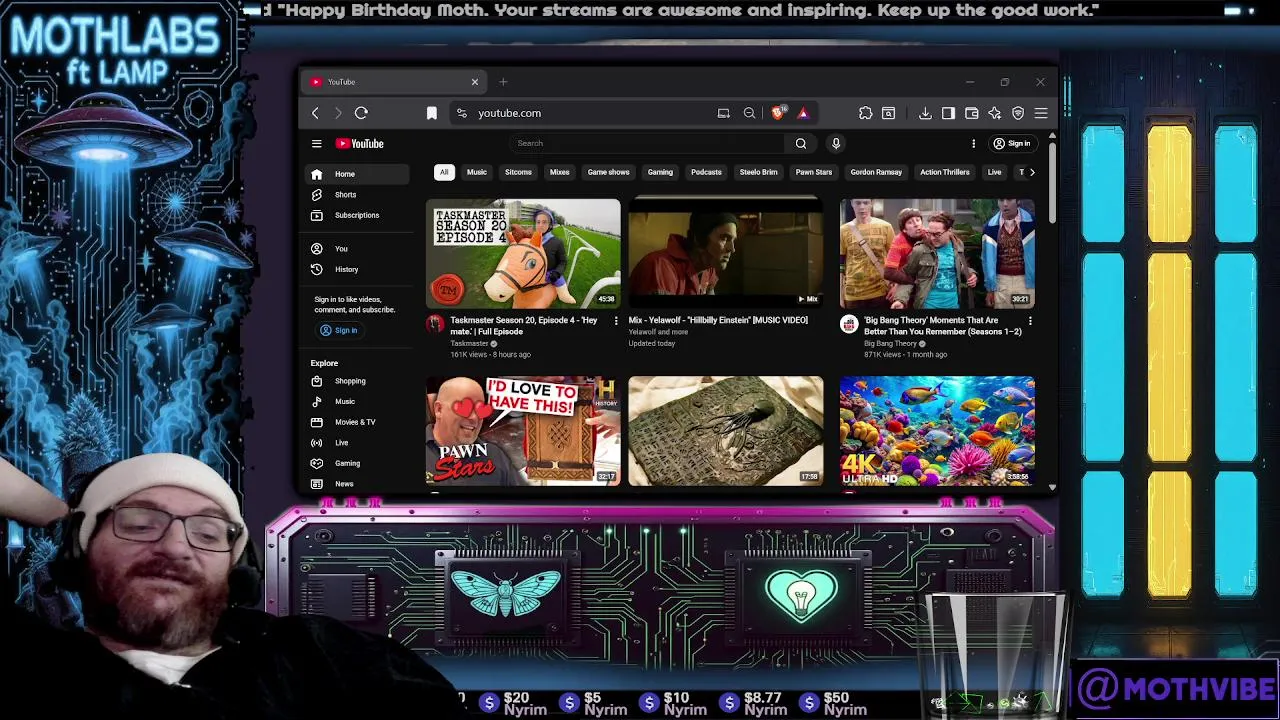
Task: Select the Mixes filter chip
Action: click(x=559, y=172)
